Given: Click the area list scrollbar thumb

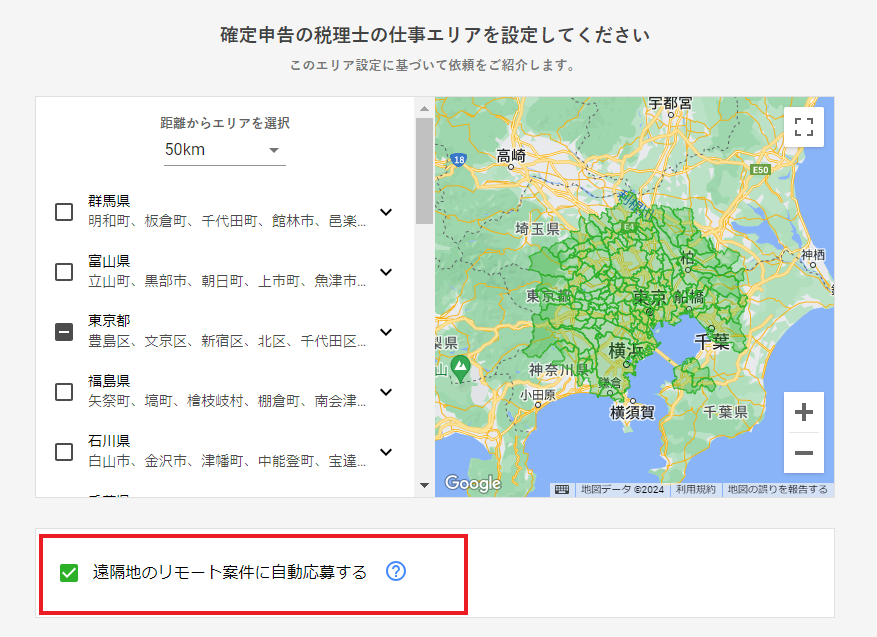Looking at the screenshot, I should 425,171.
